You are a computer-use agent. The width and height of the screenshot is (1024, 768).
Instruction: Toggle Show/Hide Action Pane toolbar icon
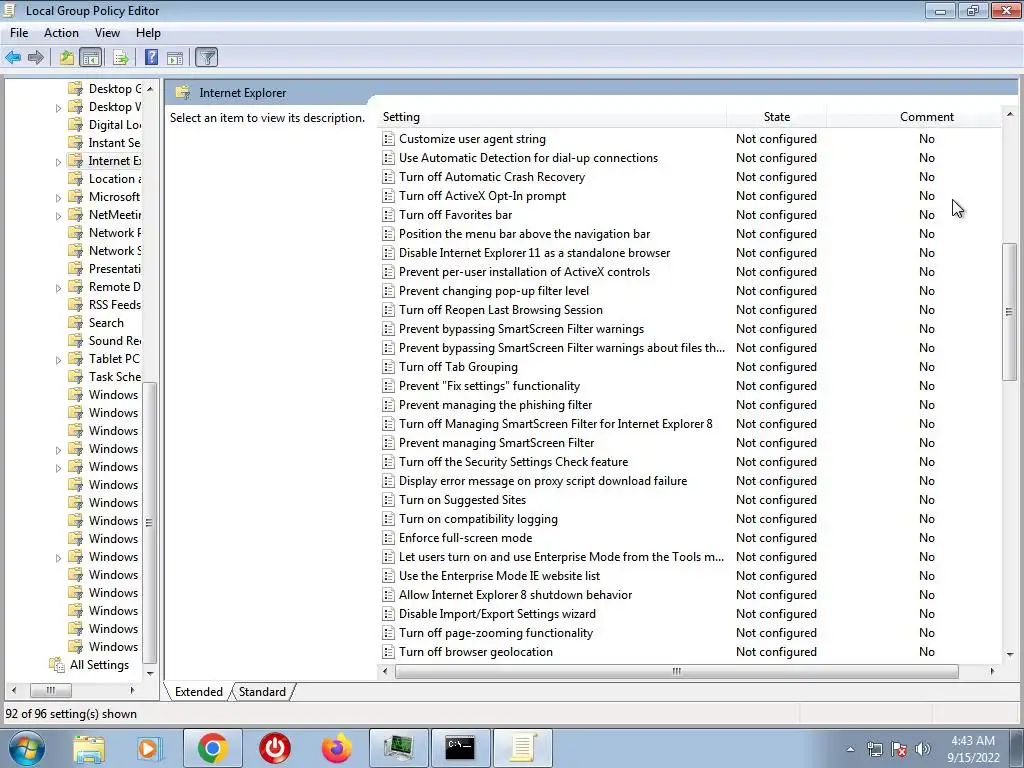tap(175, 57)
